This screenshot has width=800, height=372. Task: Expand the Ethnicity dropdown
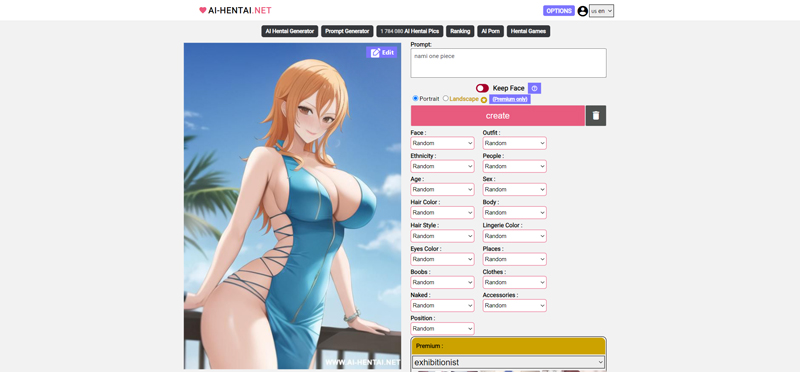pyautogui.click(x=442, y=166)
